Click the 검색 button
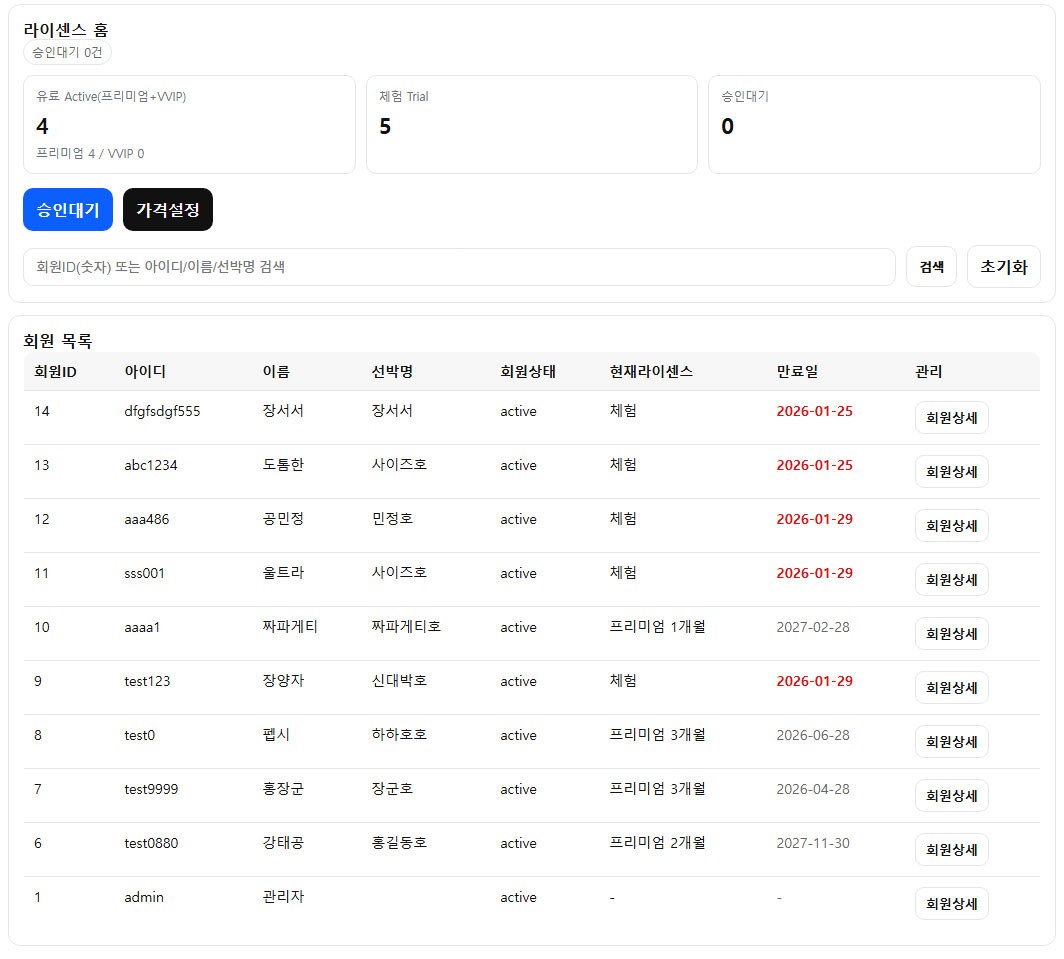This screenshot has width=1064, height=959. click(x=931, y=267)
